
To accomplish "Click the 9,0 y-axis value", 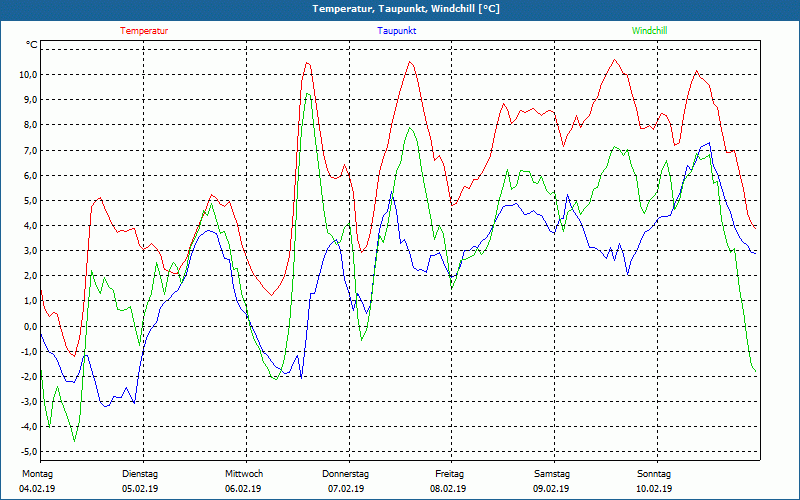I will [30, 99].
